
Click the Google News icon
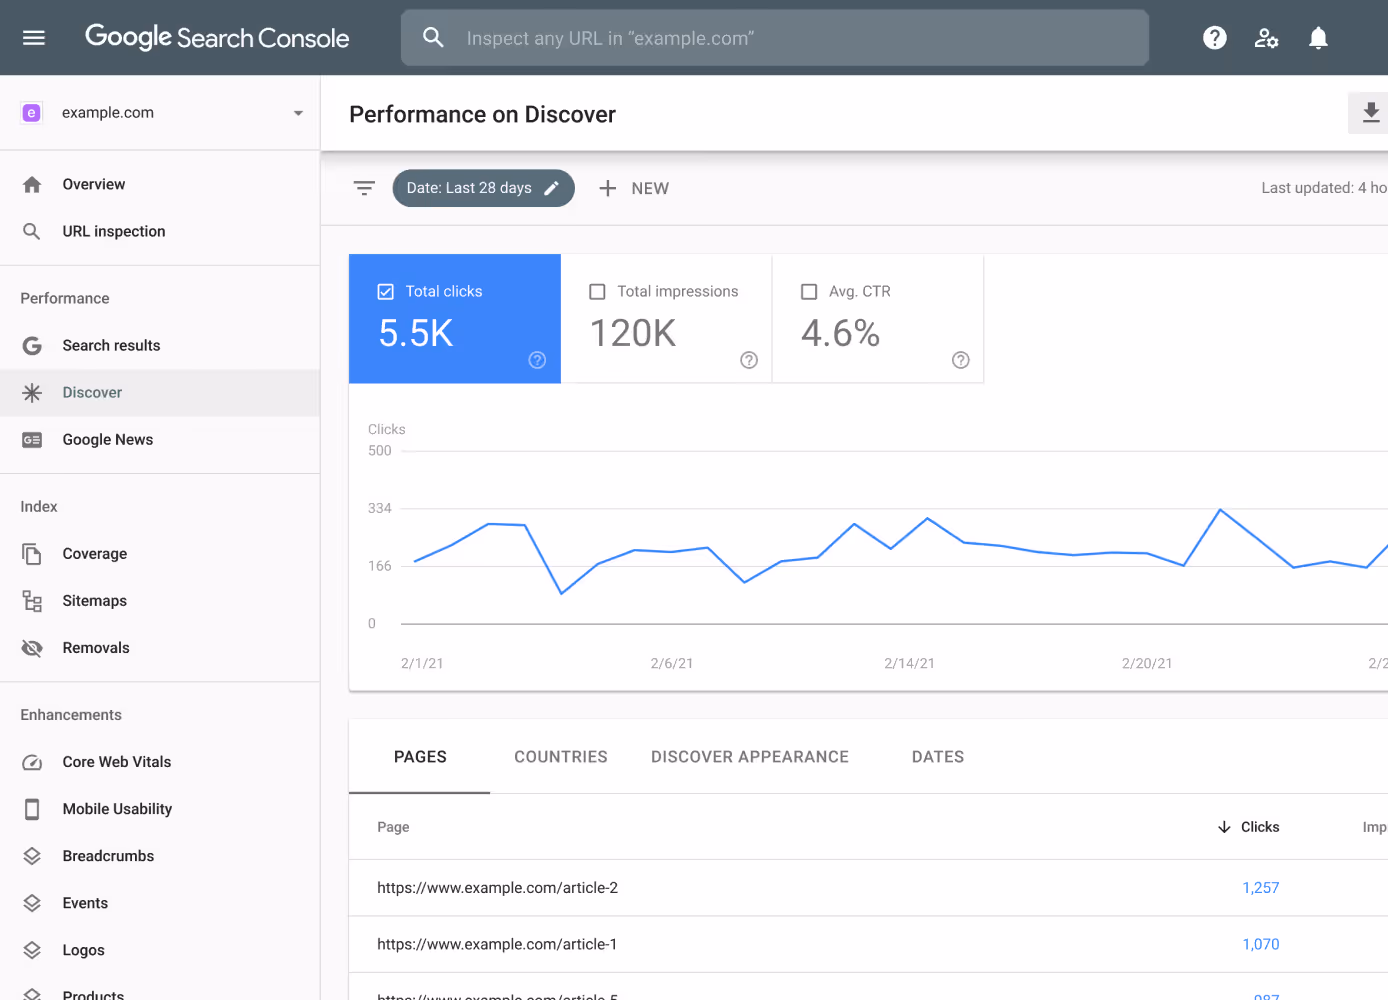pyautogui.click(x=32, y=440)
